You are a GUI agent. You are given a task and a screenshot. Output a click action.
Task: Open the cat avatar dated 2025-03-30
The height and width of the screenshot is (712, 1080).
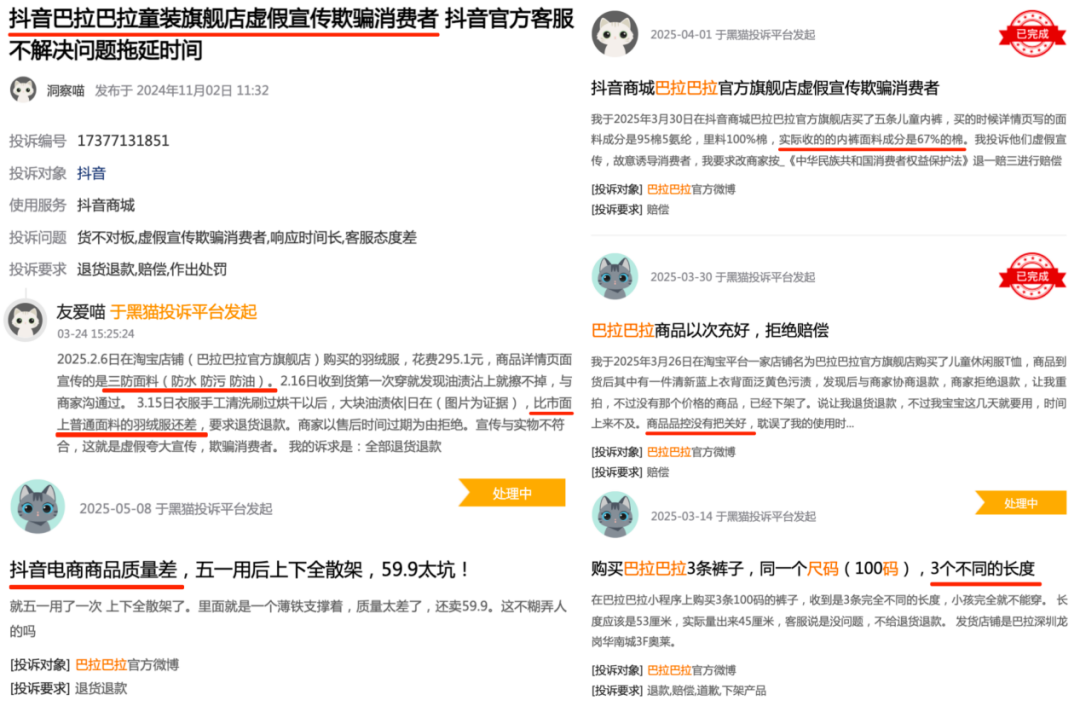(615, 277)
